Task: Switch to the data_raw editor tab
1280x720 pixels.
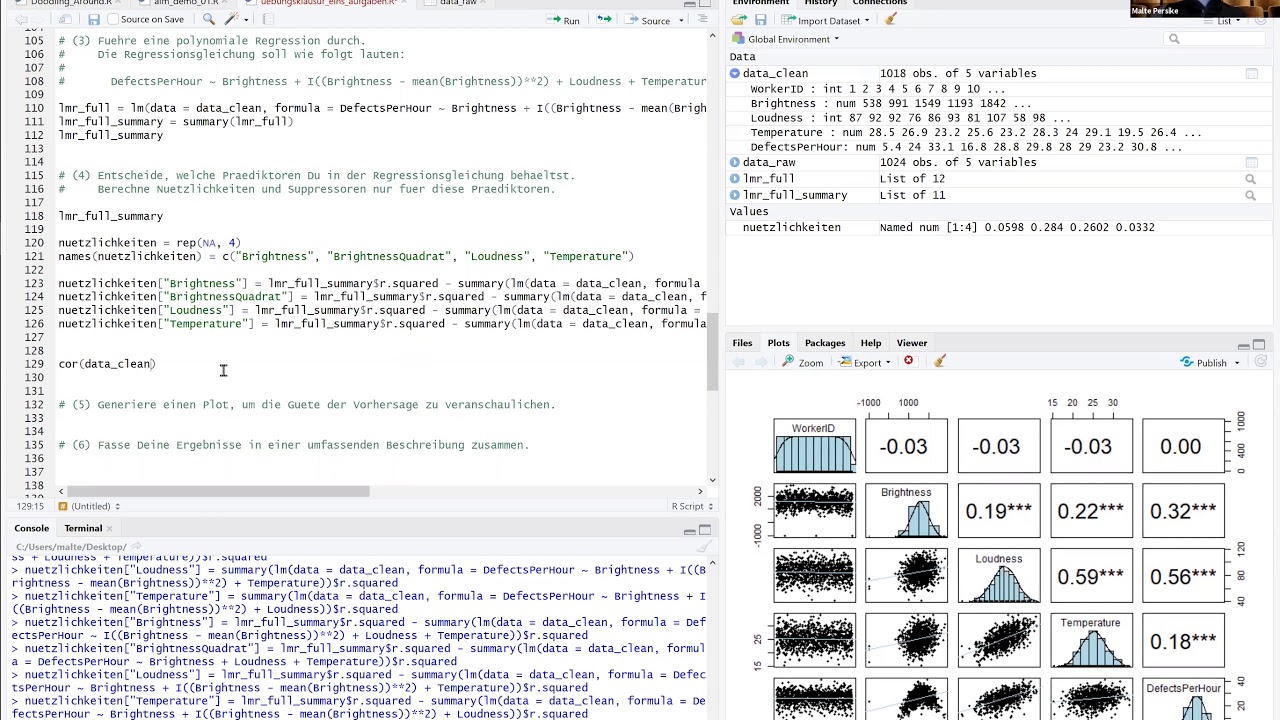Action: click(x=458, y=3)
